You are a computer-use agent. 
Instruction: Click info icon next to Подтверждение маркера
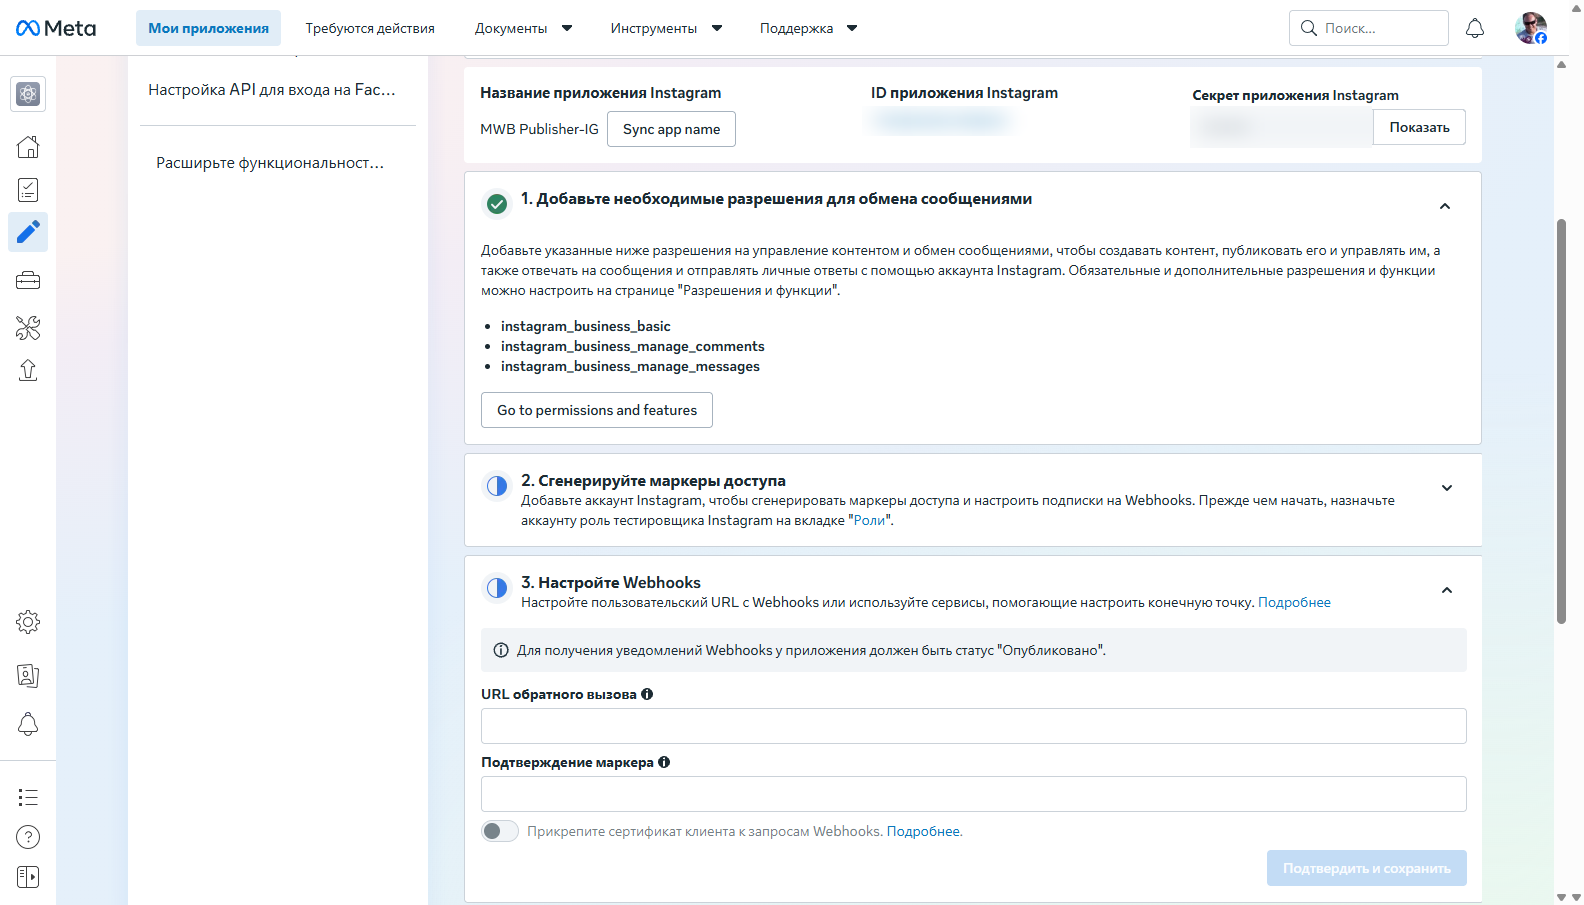coord(664,762)
